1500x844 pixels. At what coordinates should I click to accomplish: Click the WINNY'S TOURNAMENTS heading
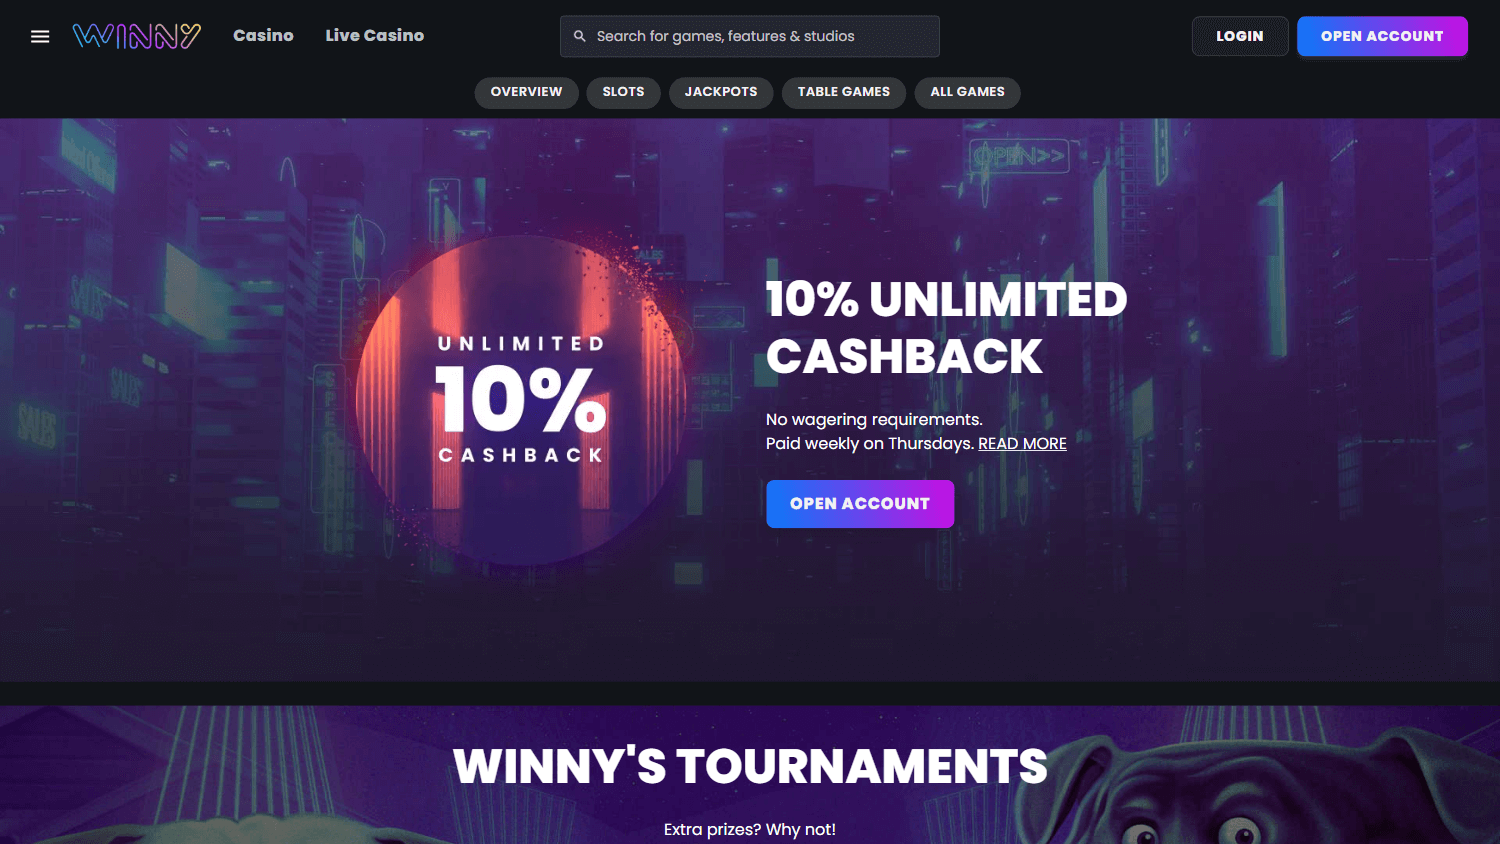click(x=750, y=767)
